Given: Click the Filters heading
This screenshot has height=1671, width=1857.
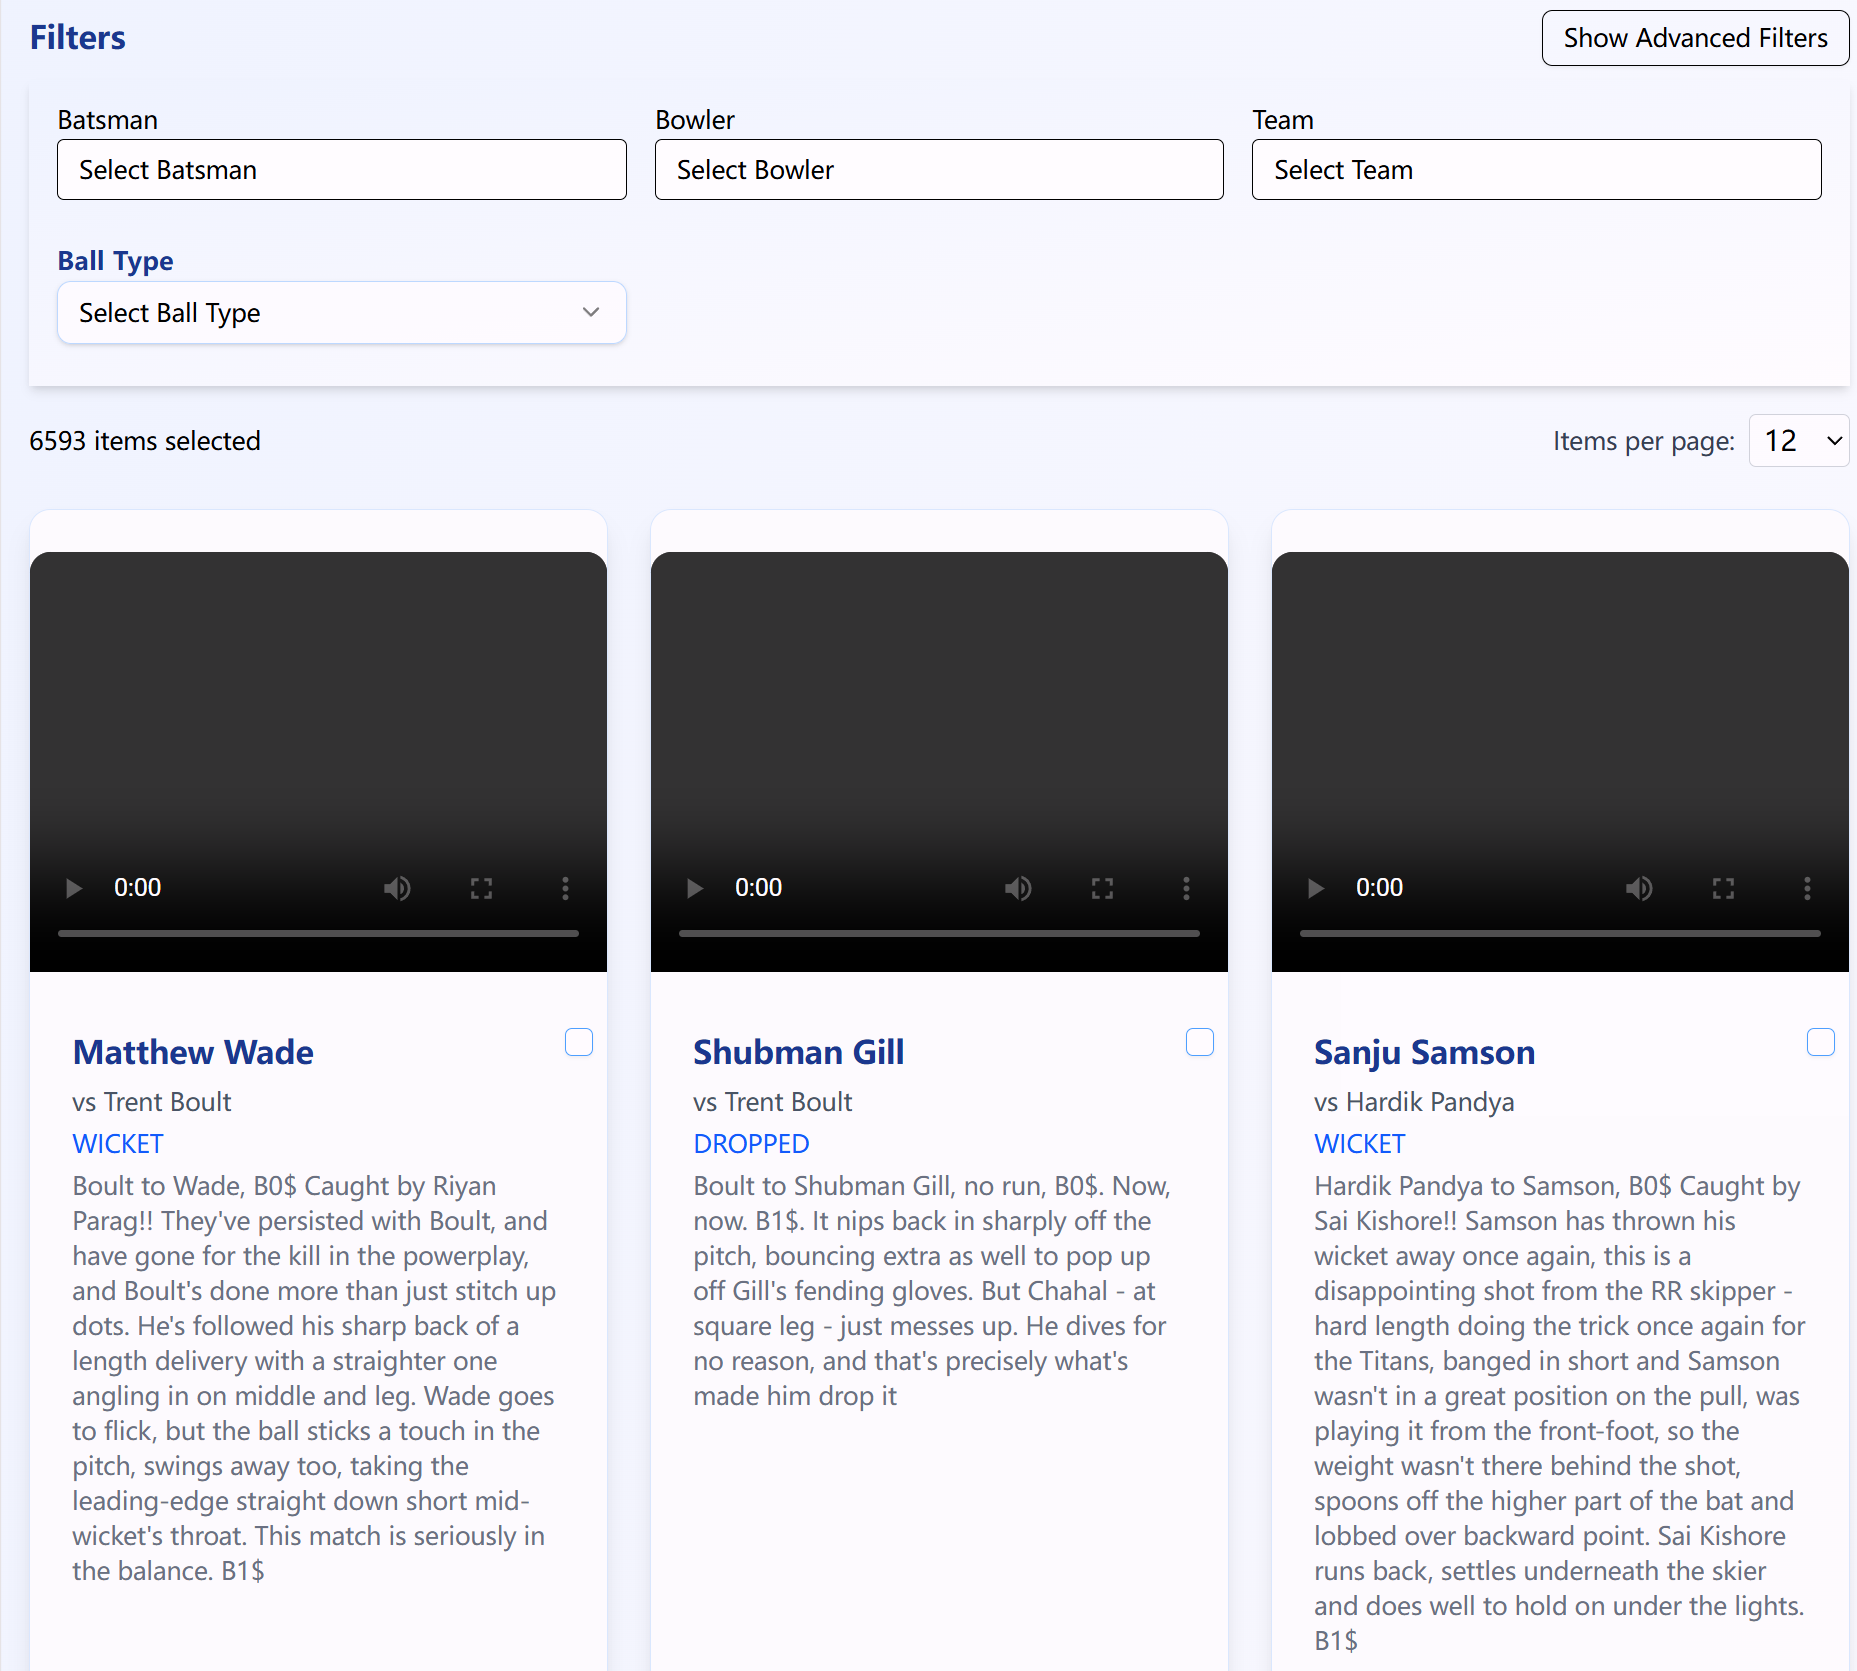Looking at the screenshot, I should 78,38.
